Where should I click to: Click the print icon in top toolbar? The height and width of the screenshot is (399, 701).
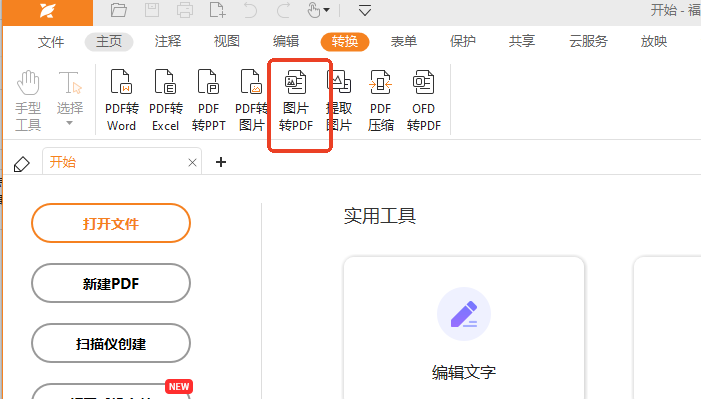(x=185, y=10)
